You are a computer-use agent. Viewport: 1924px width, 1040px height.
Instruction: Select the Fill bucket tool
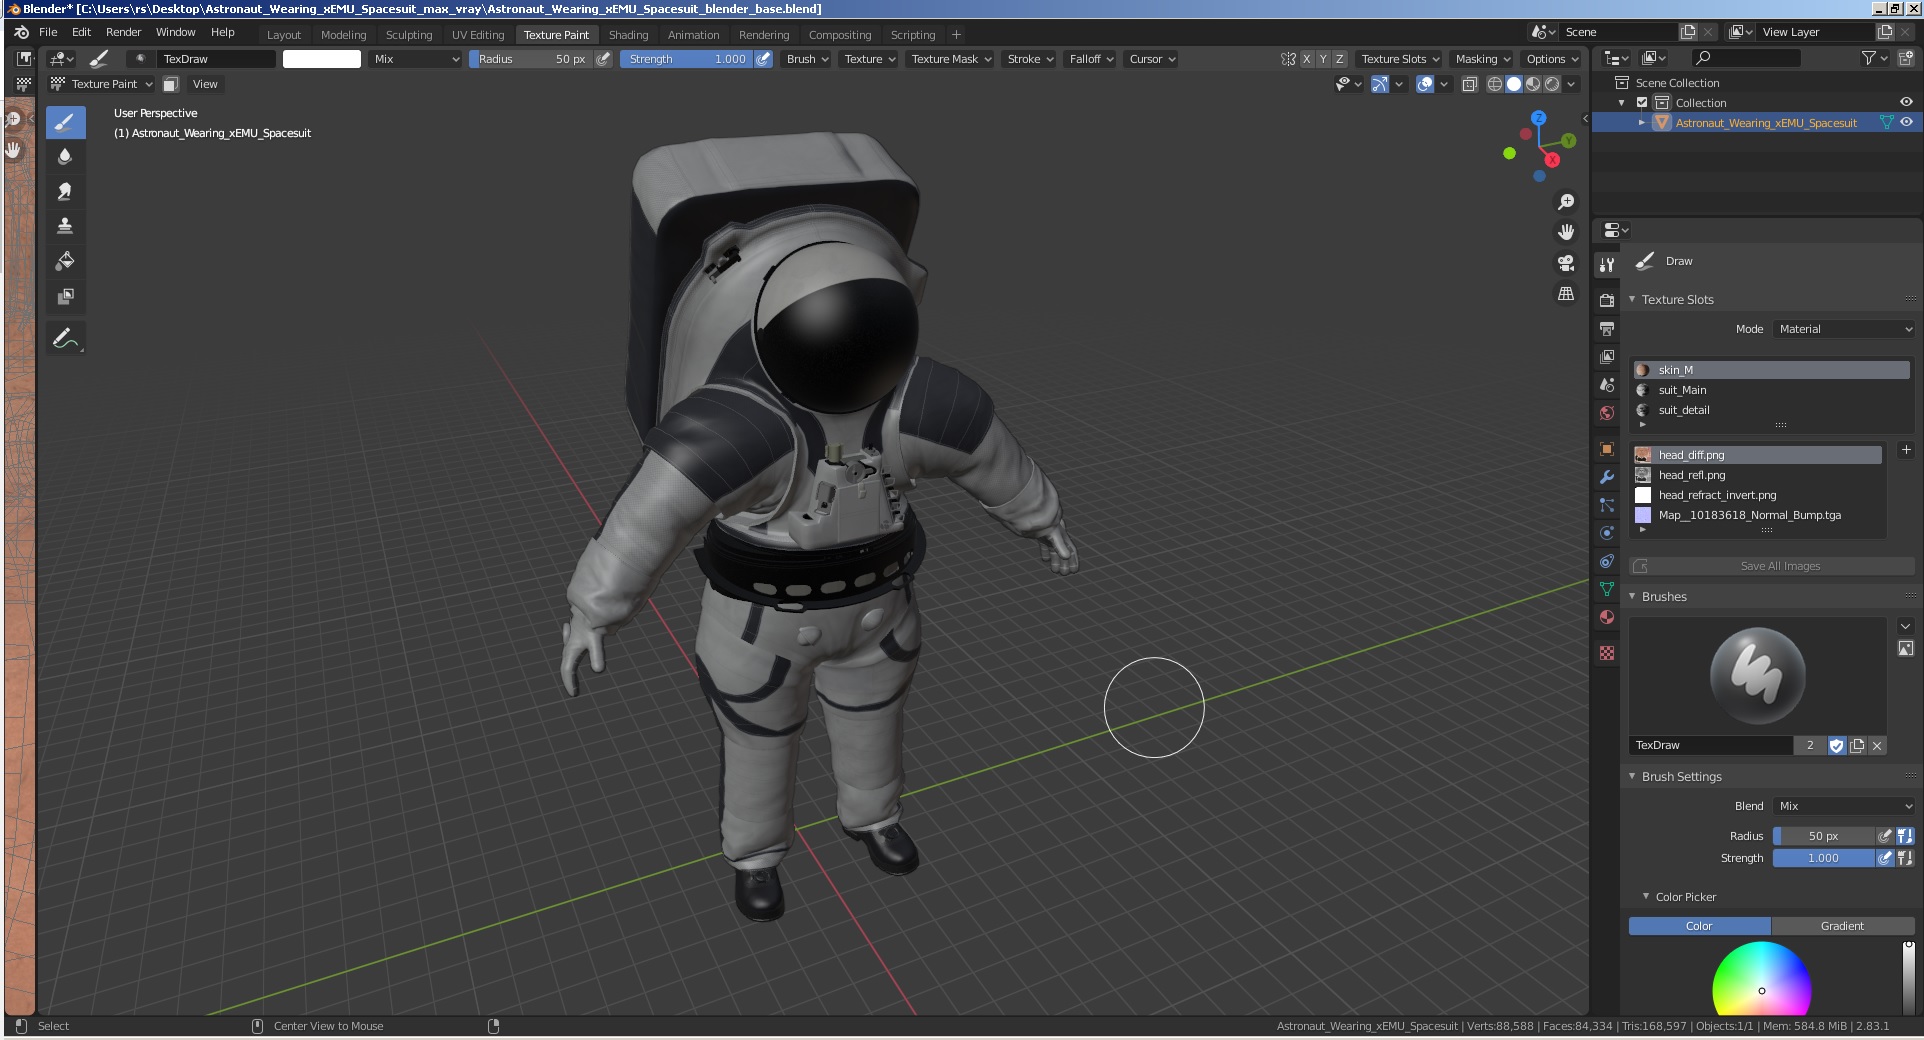65,261
